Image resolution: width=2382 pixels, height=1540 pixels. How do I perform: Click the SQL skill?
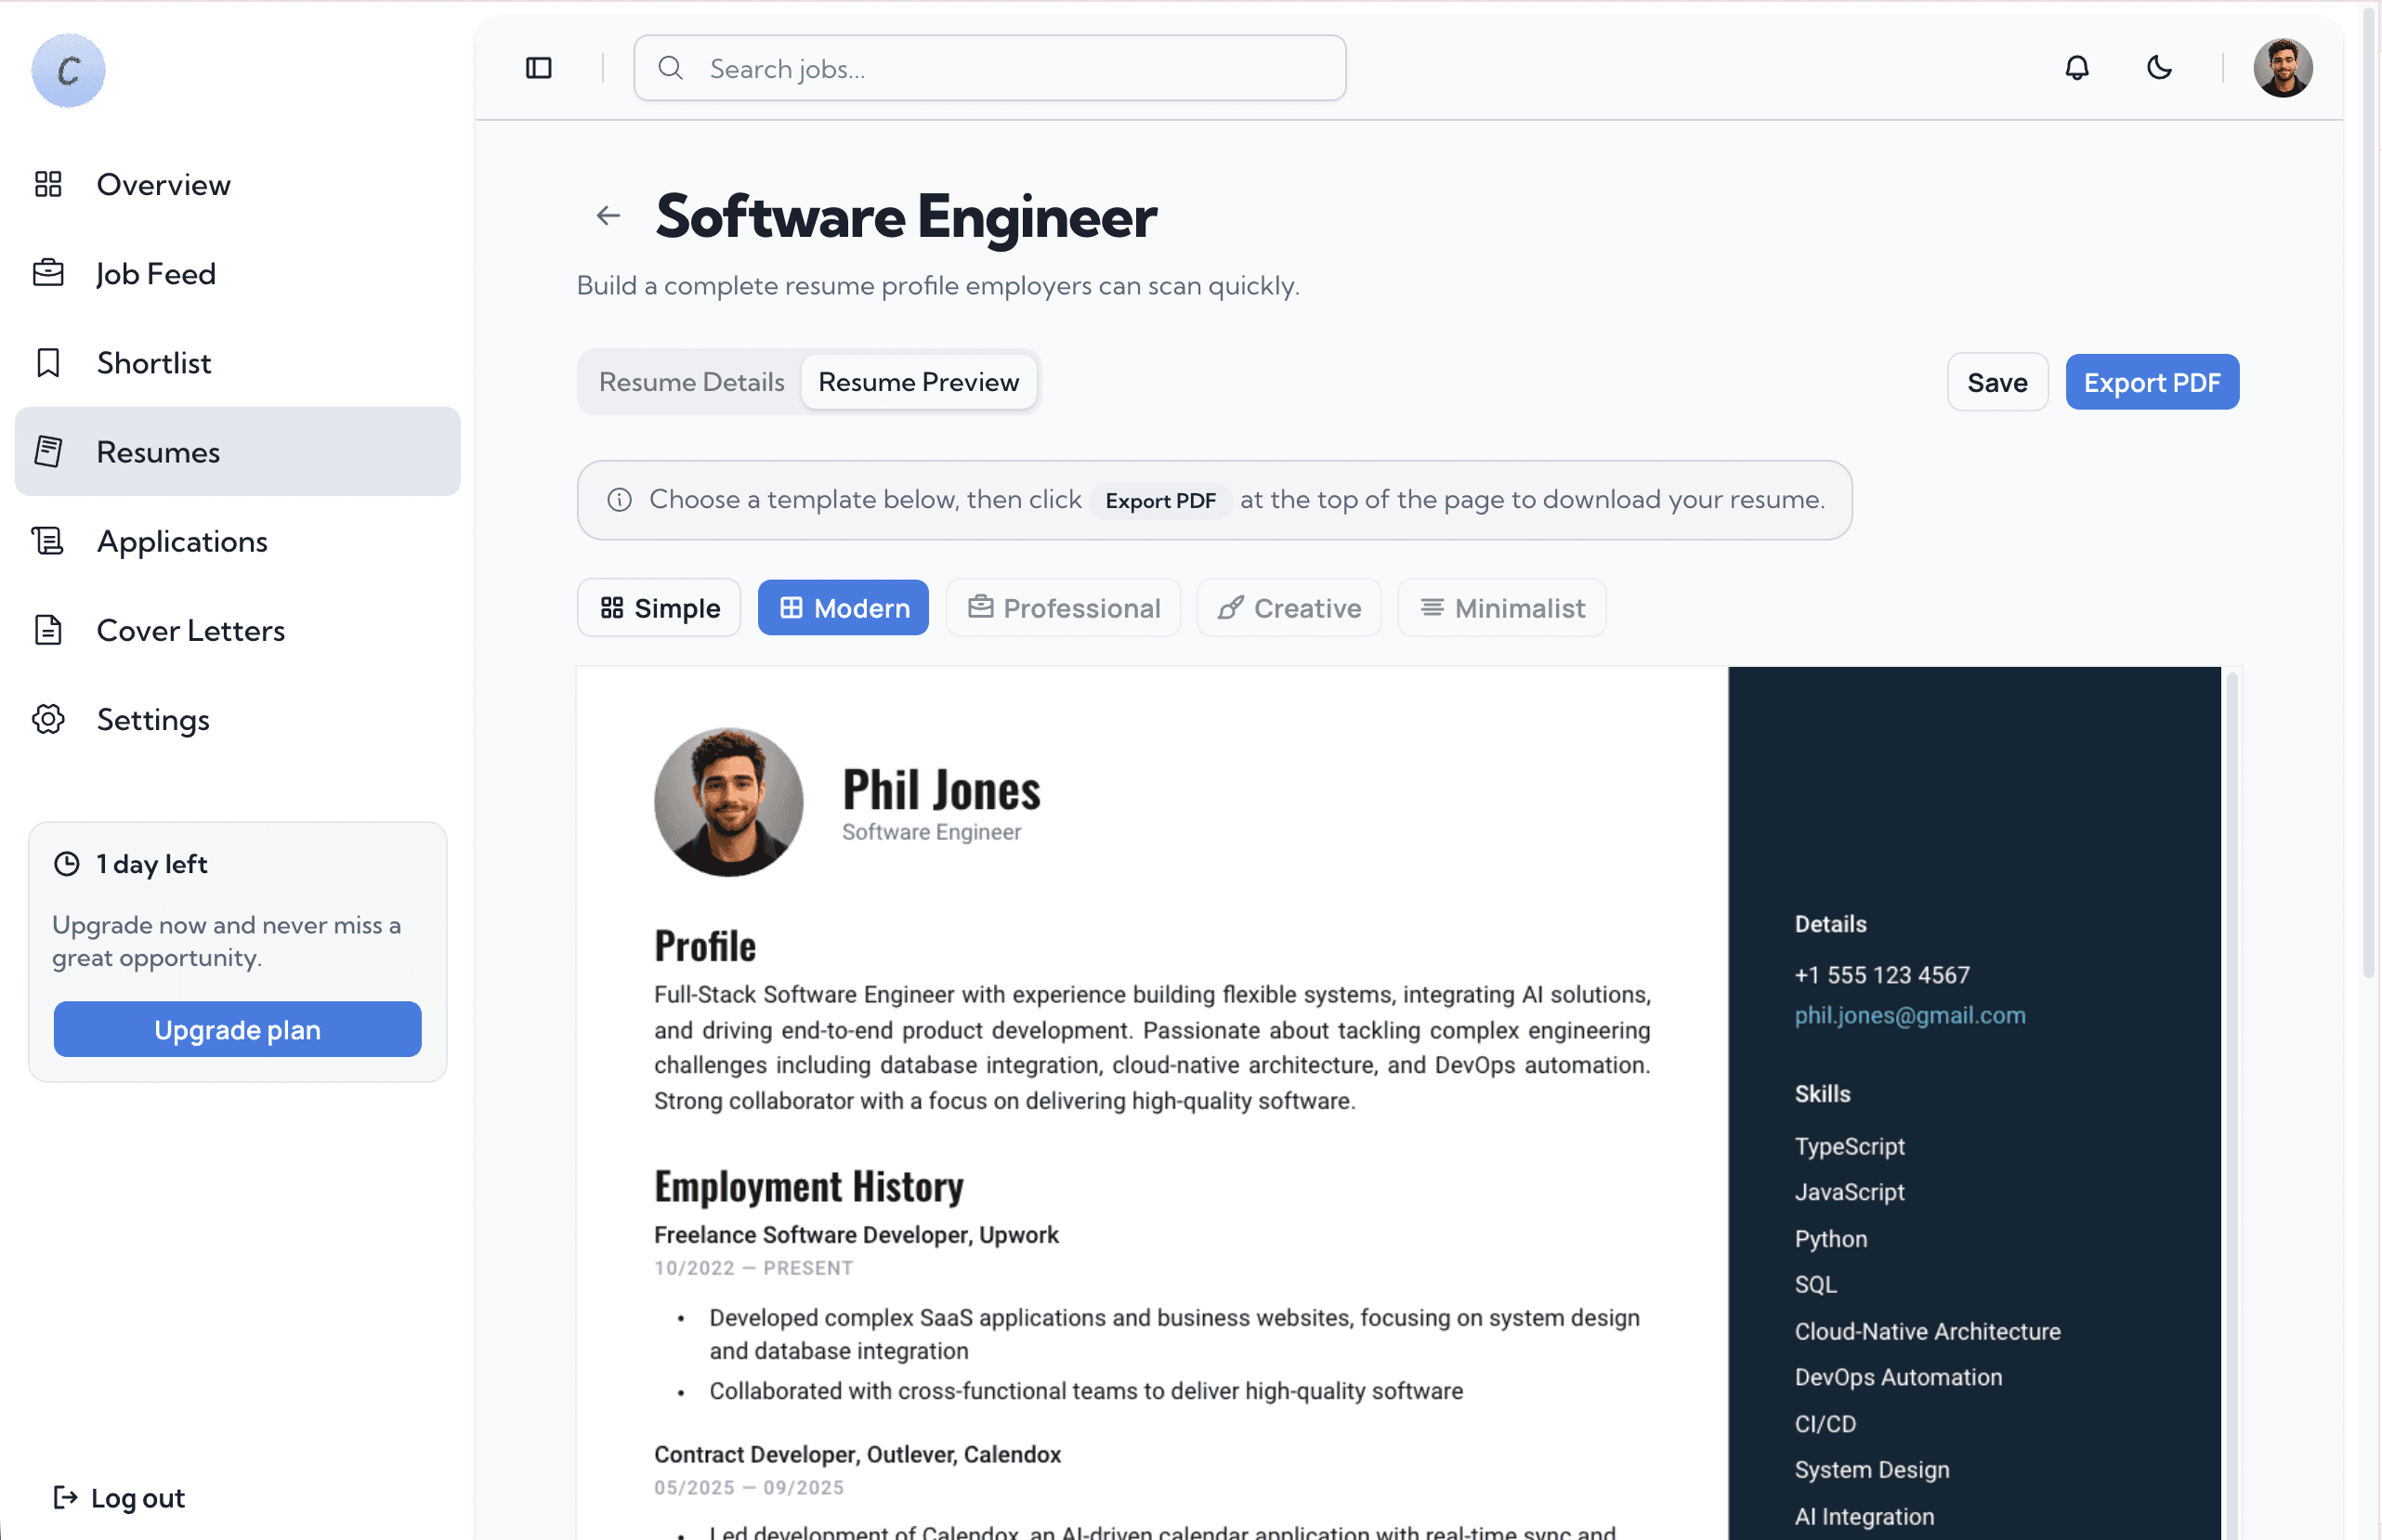point(1815,1285)
